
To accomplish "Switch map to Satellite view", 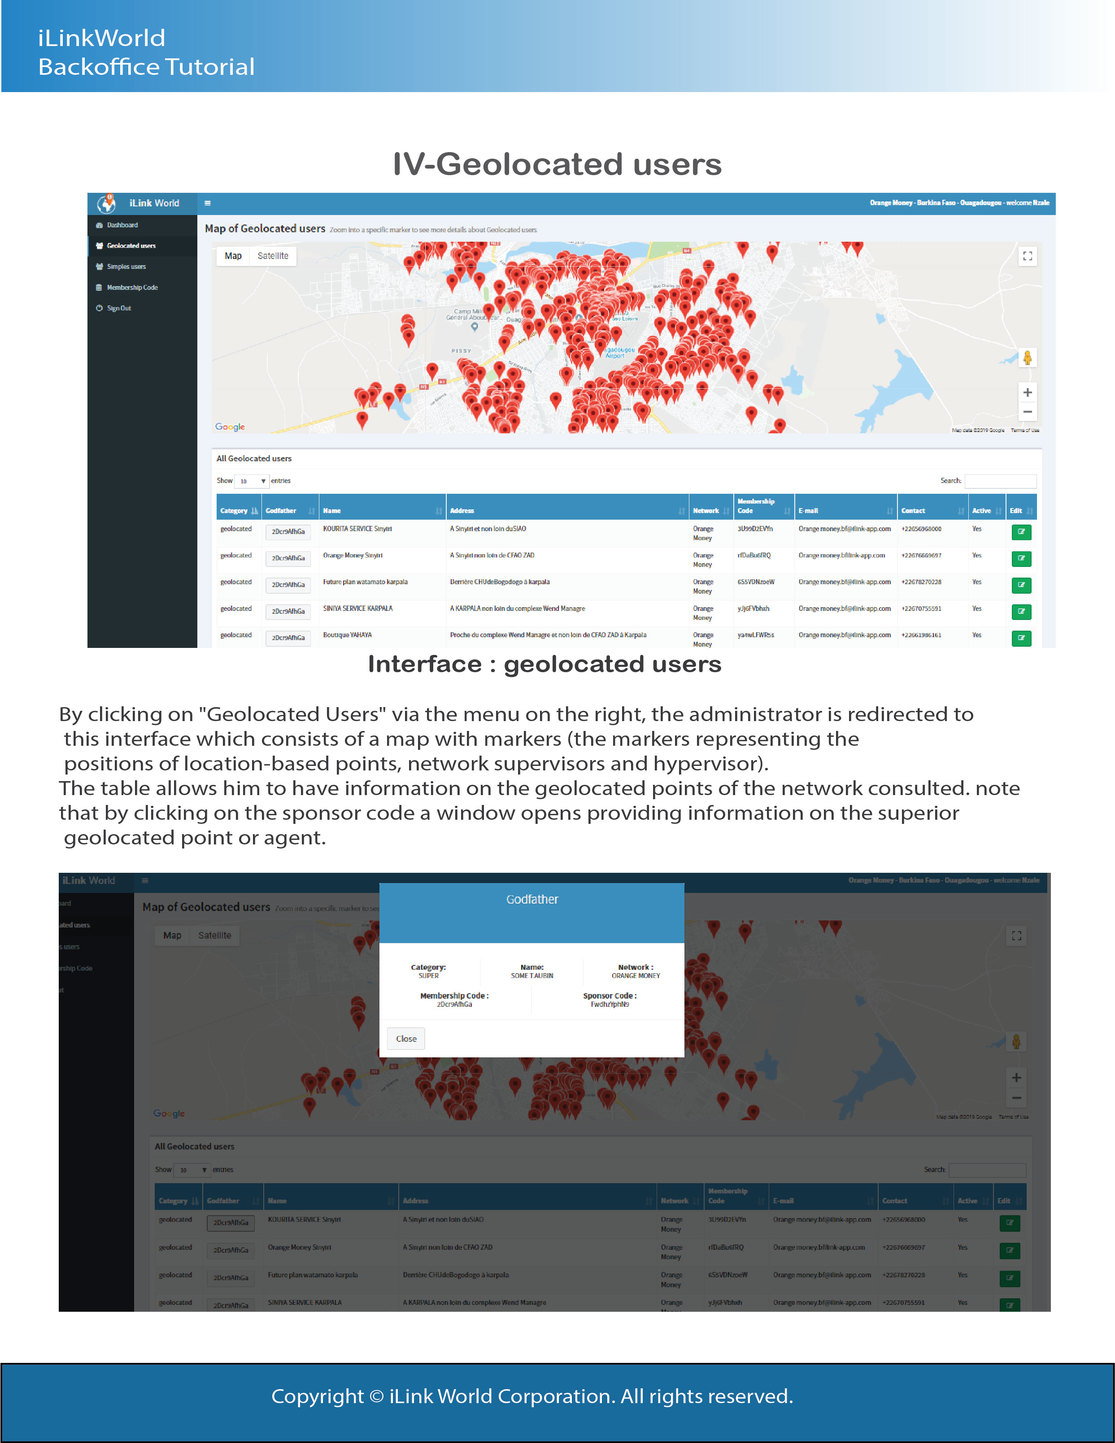I will point(272,256).
